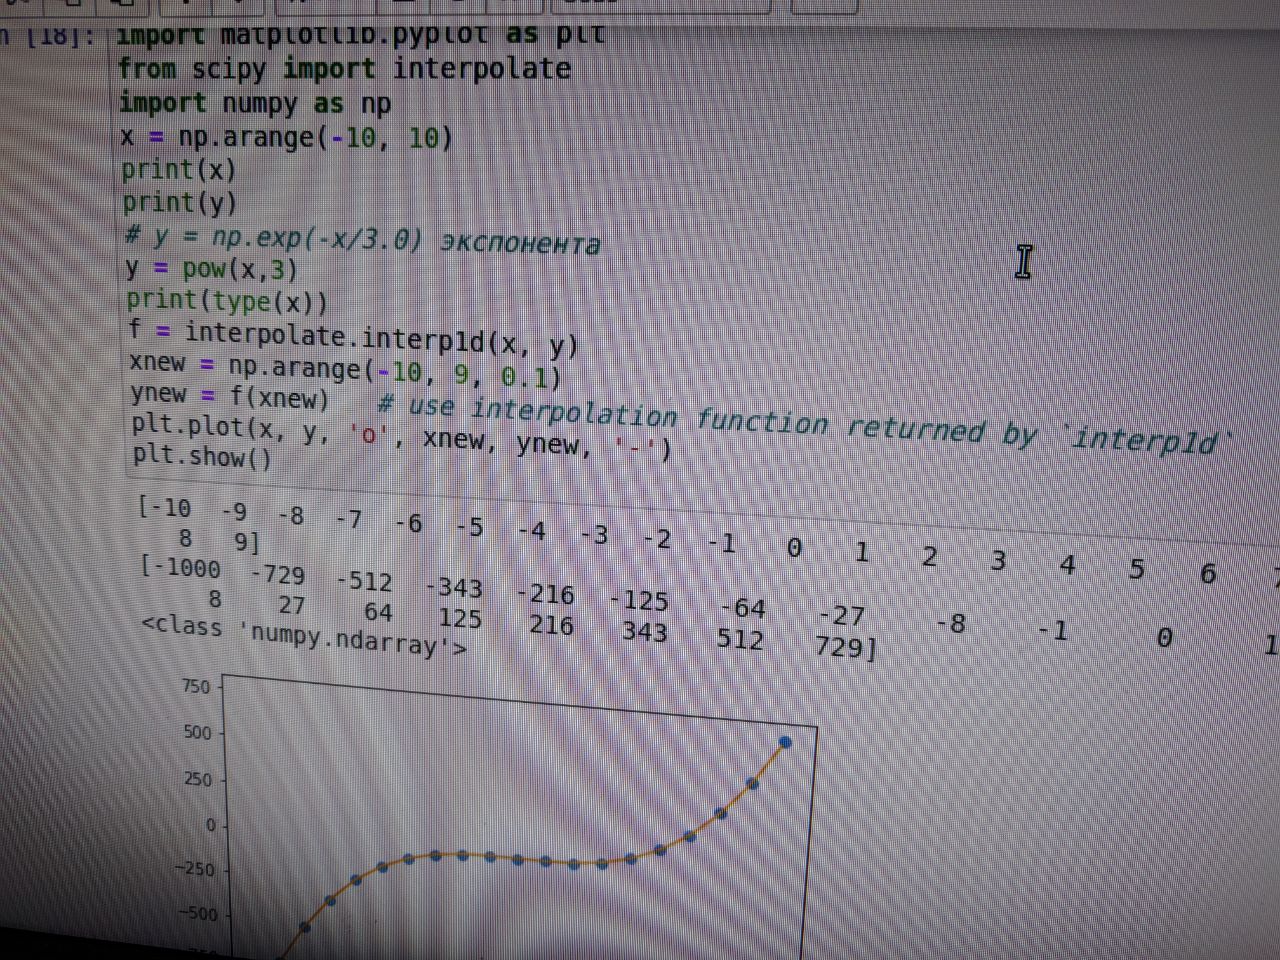This screenshot has width=1280, height=960.
Task: Click the 'plt.show()' line
Action: click(x=202, y=456)
